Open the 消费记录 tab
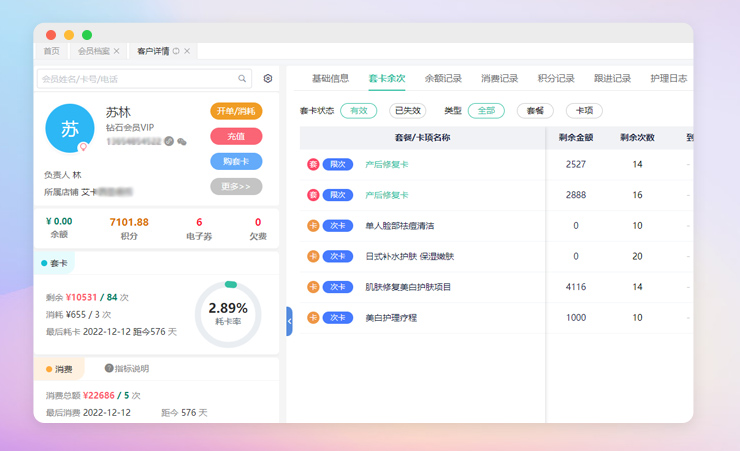The width and height of the screenshot is (740, 451). (499, 78)
